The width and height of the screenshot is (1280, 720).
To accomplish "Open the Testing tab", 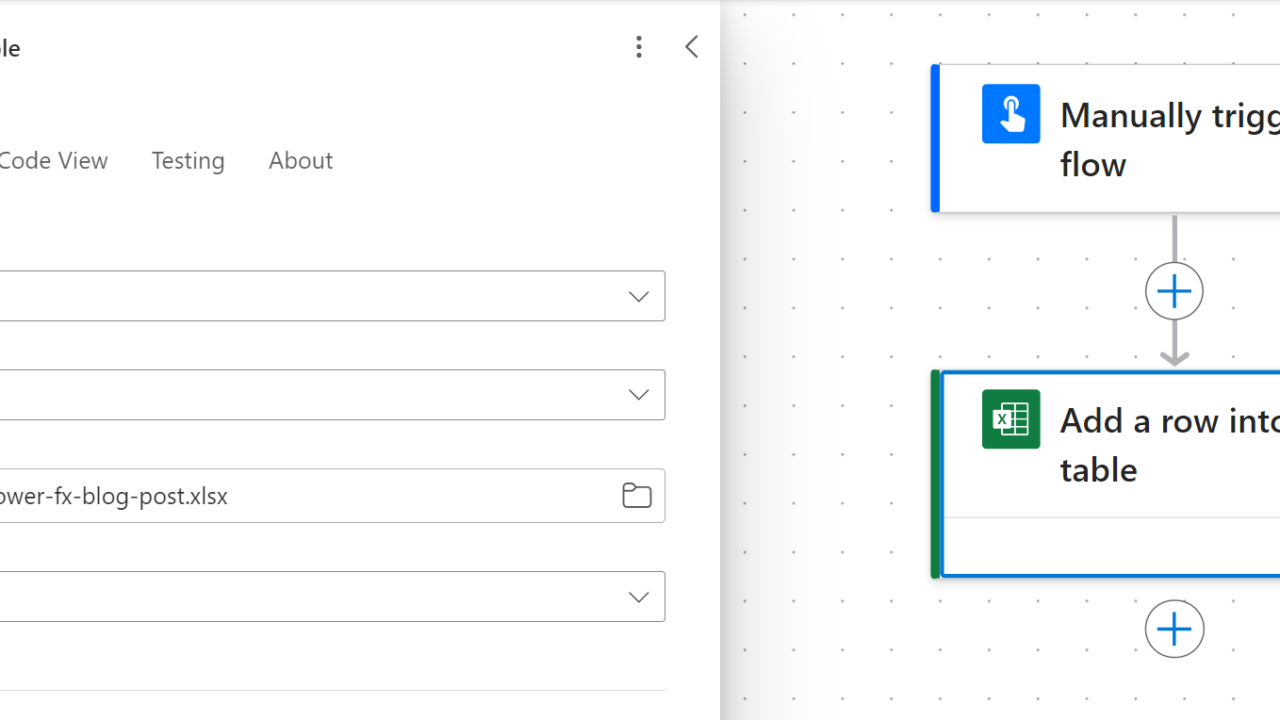I will pos(188,161).
